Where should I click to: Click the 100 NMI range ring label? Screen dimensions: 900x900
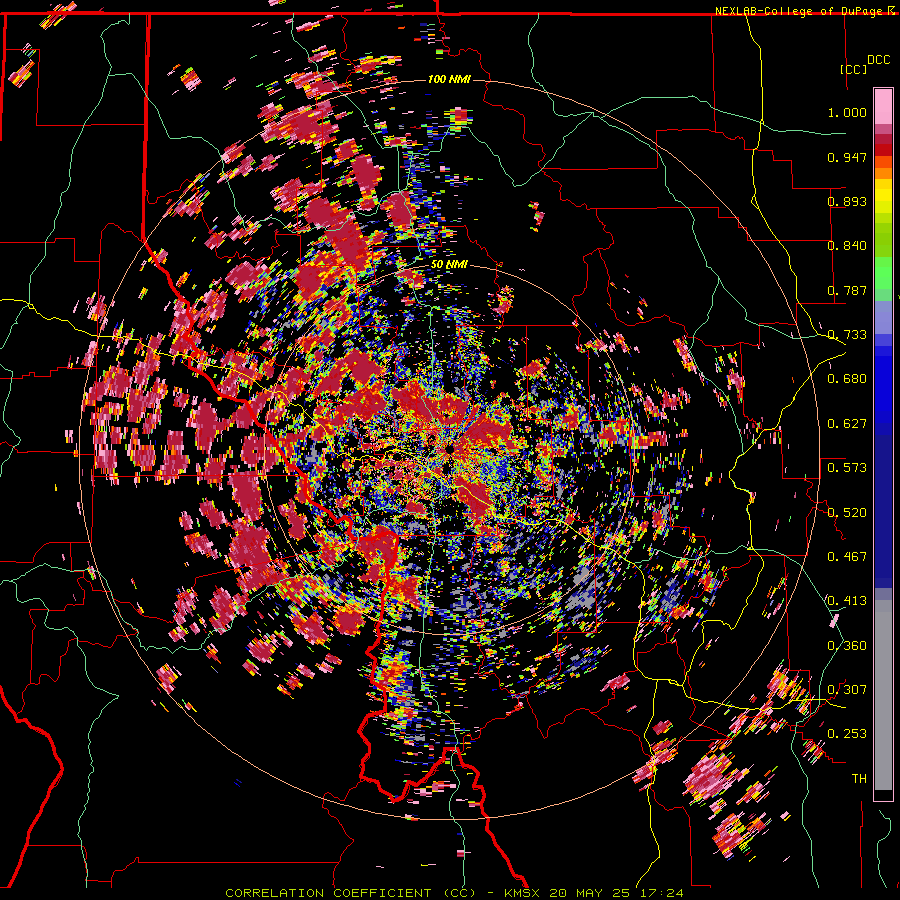coord(449,79)
